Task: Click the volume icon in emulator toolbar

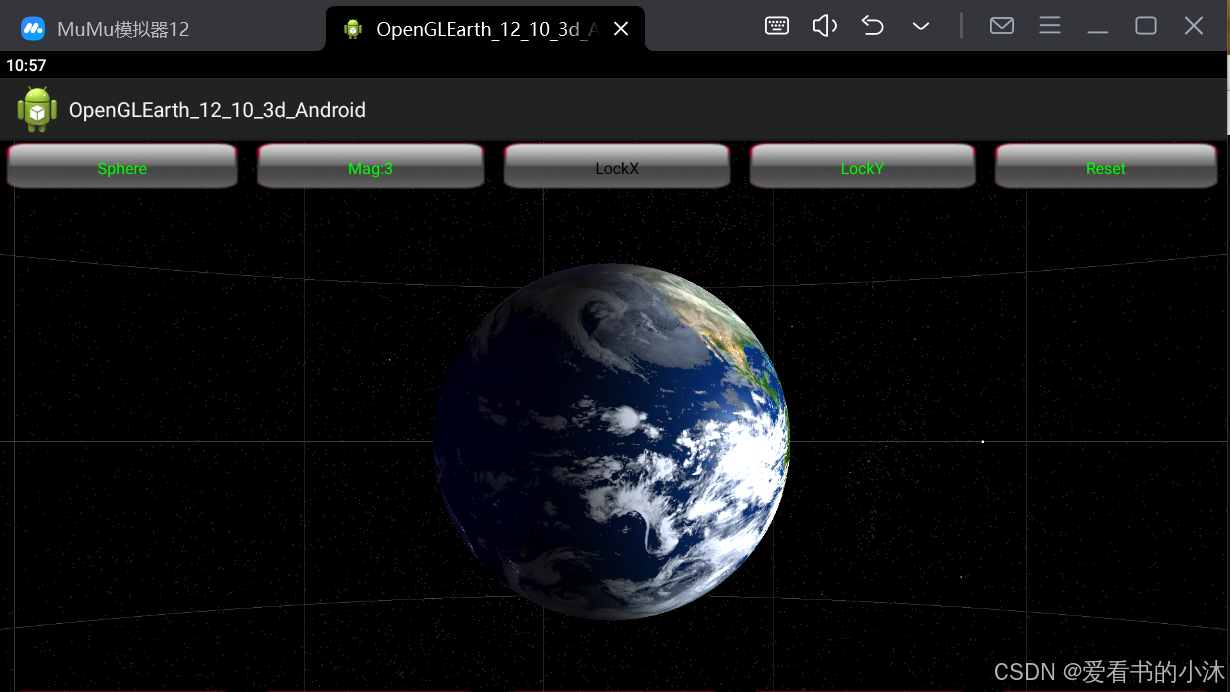Action: pyautogui.click(x=824, y=25)
